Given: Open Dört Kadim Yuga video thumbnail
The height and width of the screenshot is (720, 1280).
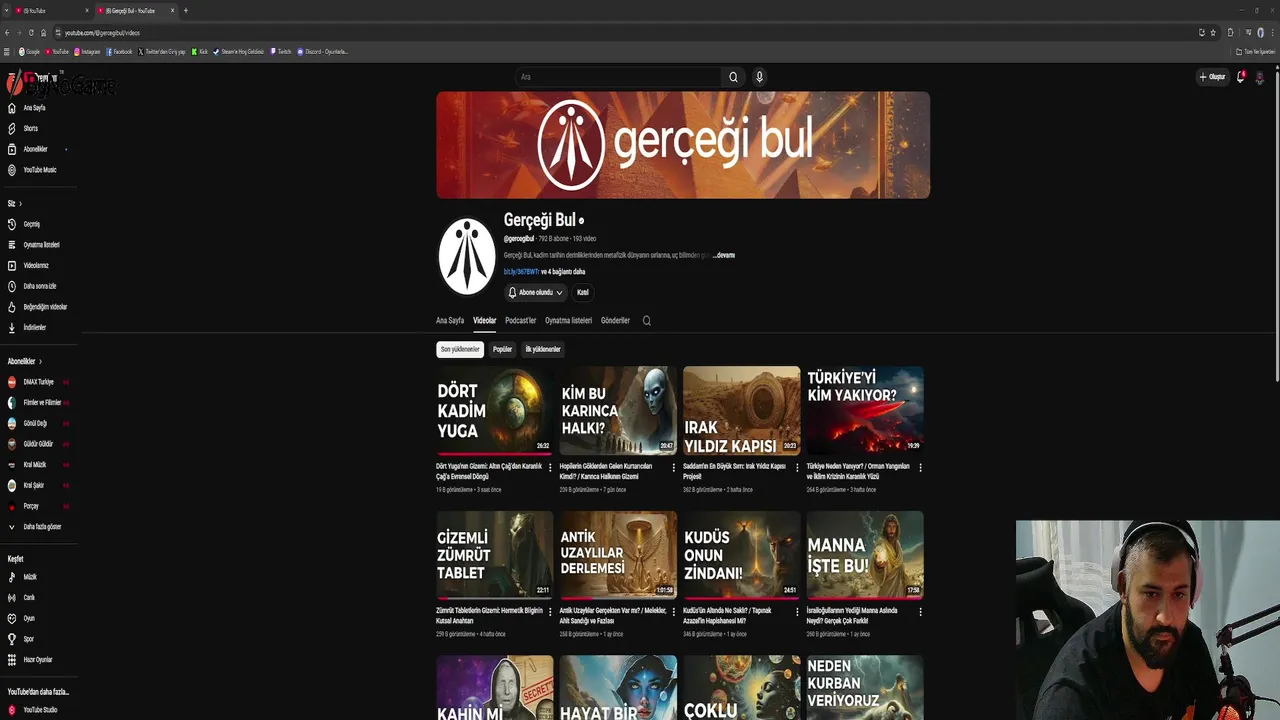Looking at the screenshot, I should 494,411.
